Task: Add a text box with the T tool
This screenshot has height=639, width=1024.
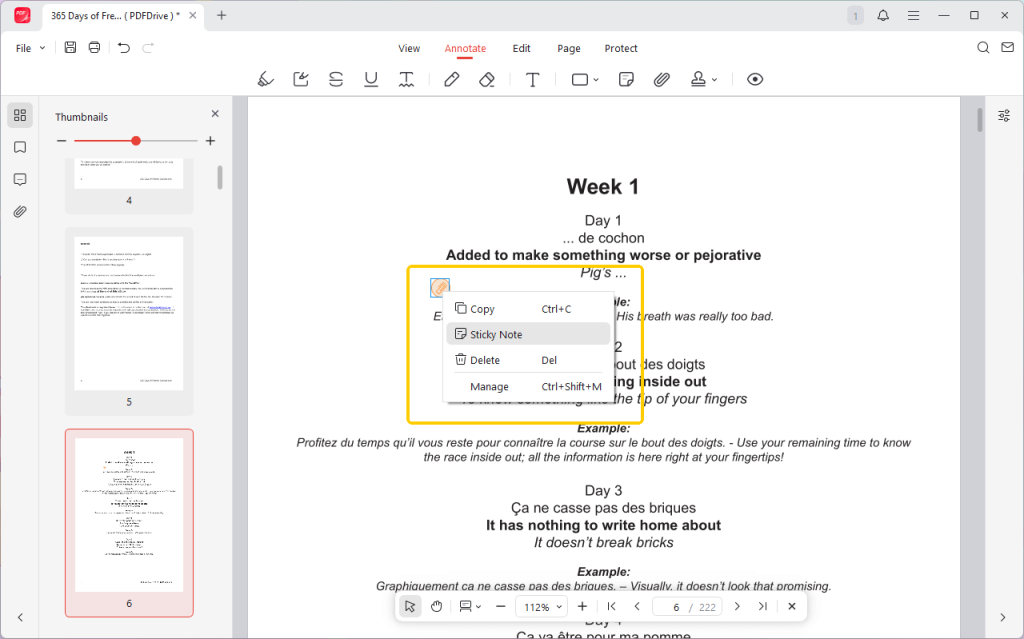Action: click(533, 80)
